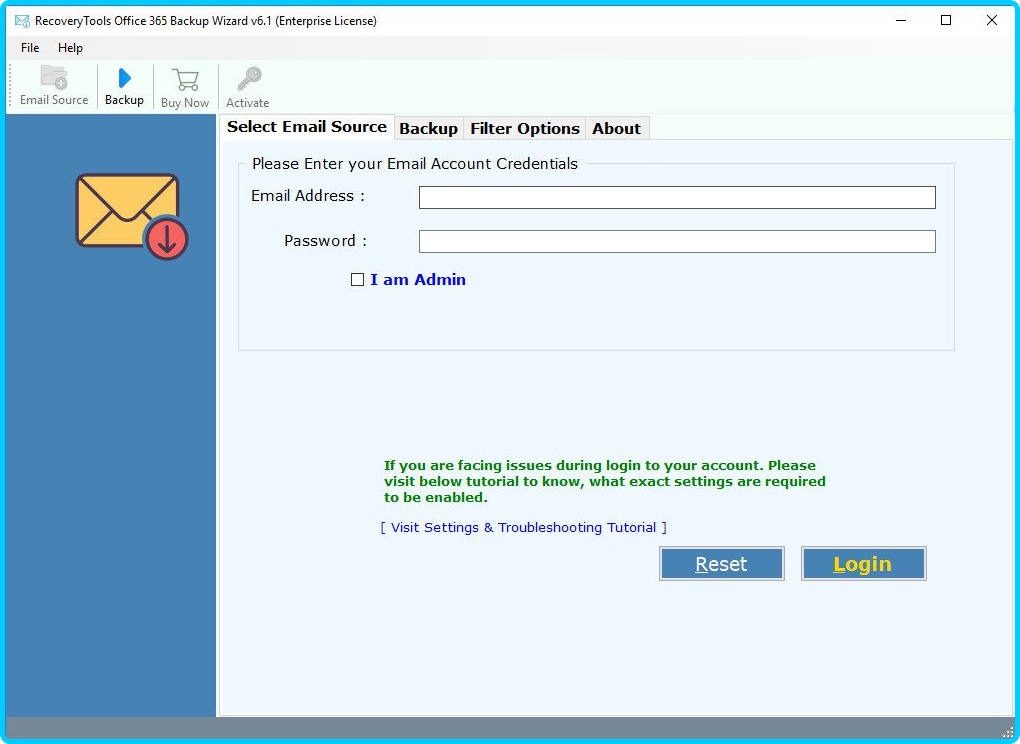Click the Backup play icon in toolbar

[124, 79]
